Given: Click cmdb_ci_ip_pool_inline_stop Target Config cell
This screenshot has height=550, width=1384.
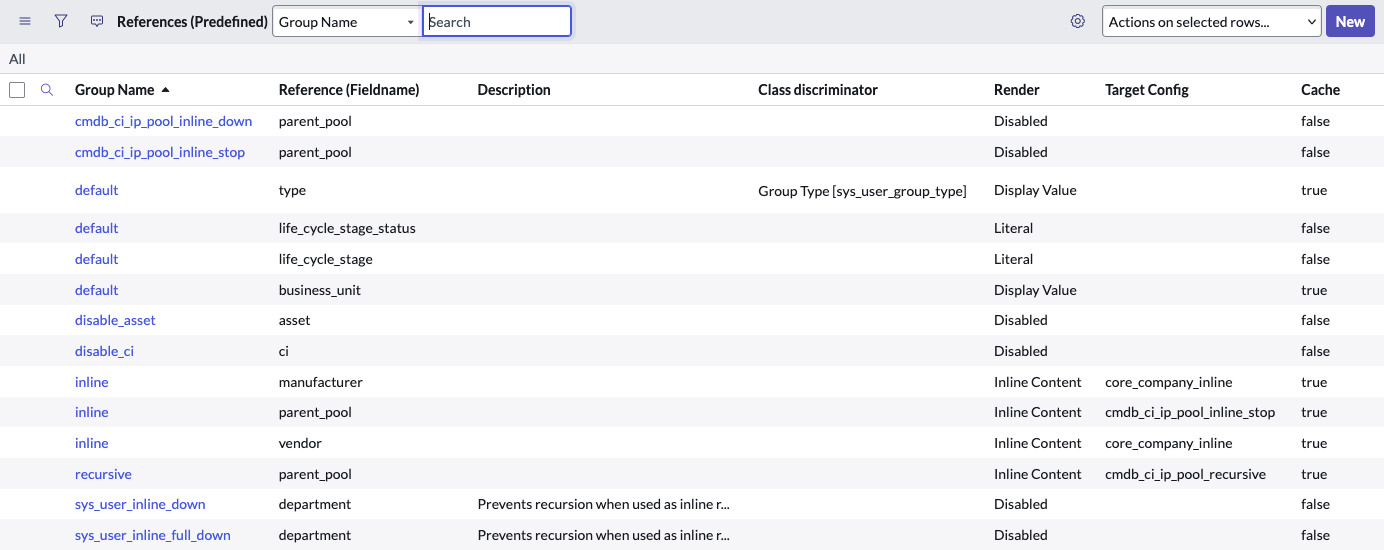Looking at the screenshot, I should click(x=1190, y=412).
